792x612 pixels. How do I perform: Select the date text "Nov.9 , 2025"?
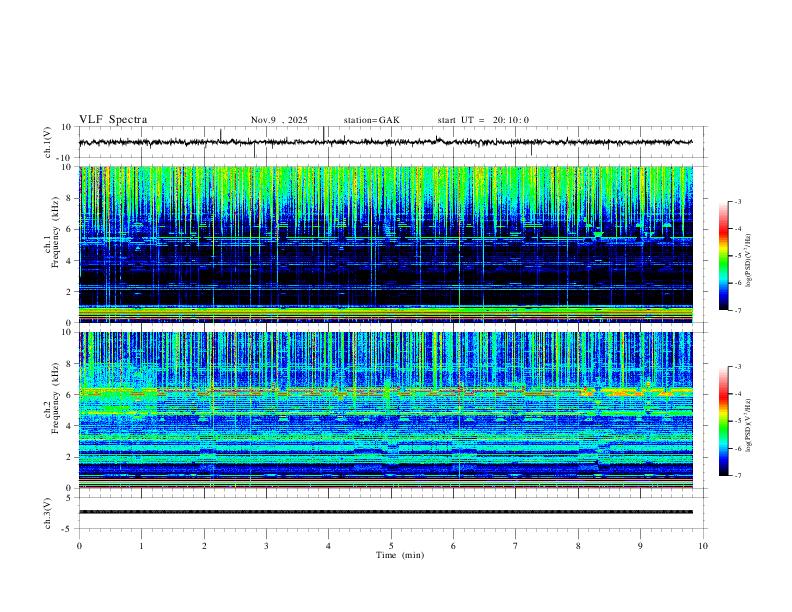click(279, 120)
